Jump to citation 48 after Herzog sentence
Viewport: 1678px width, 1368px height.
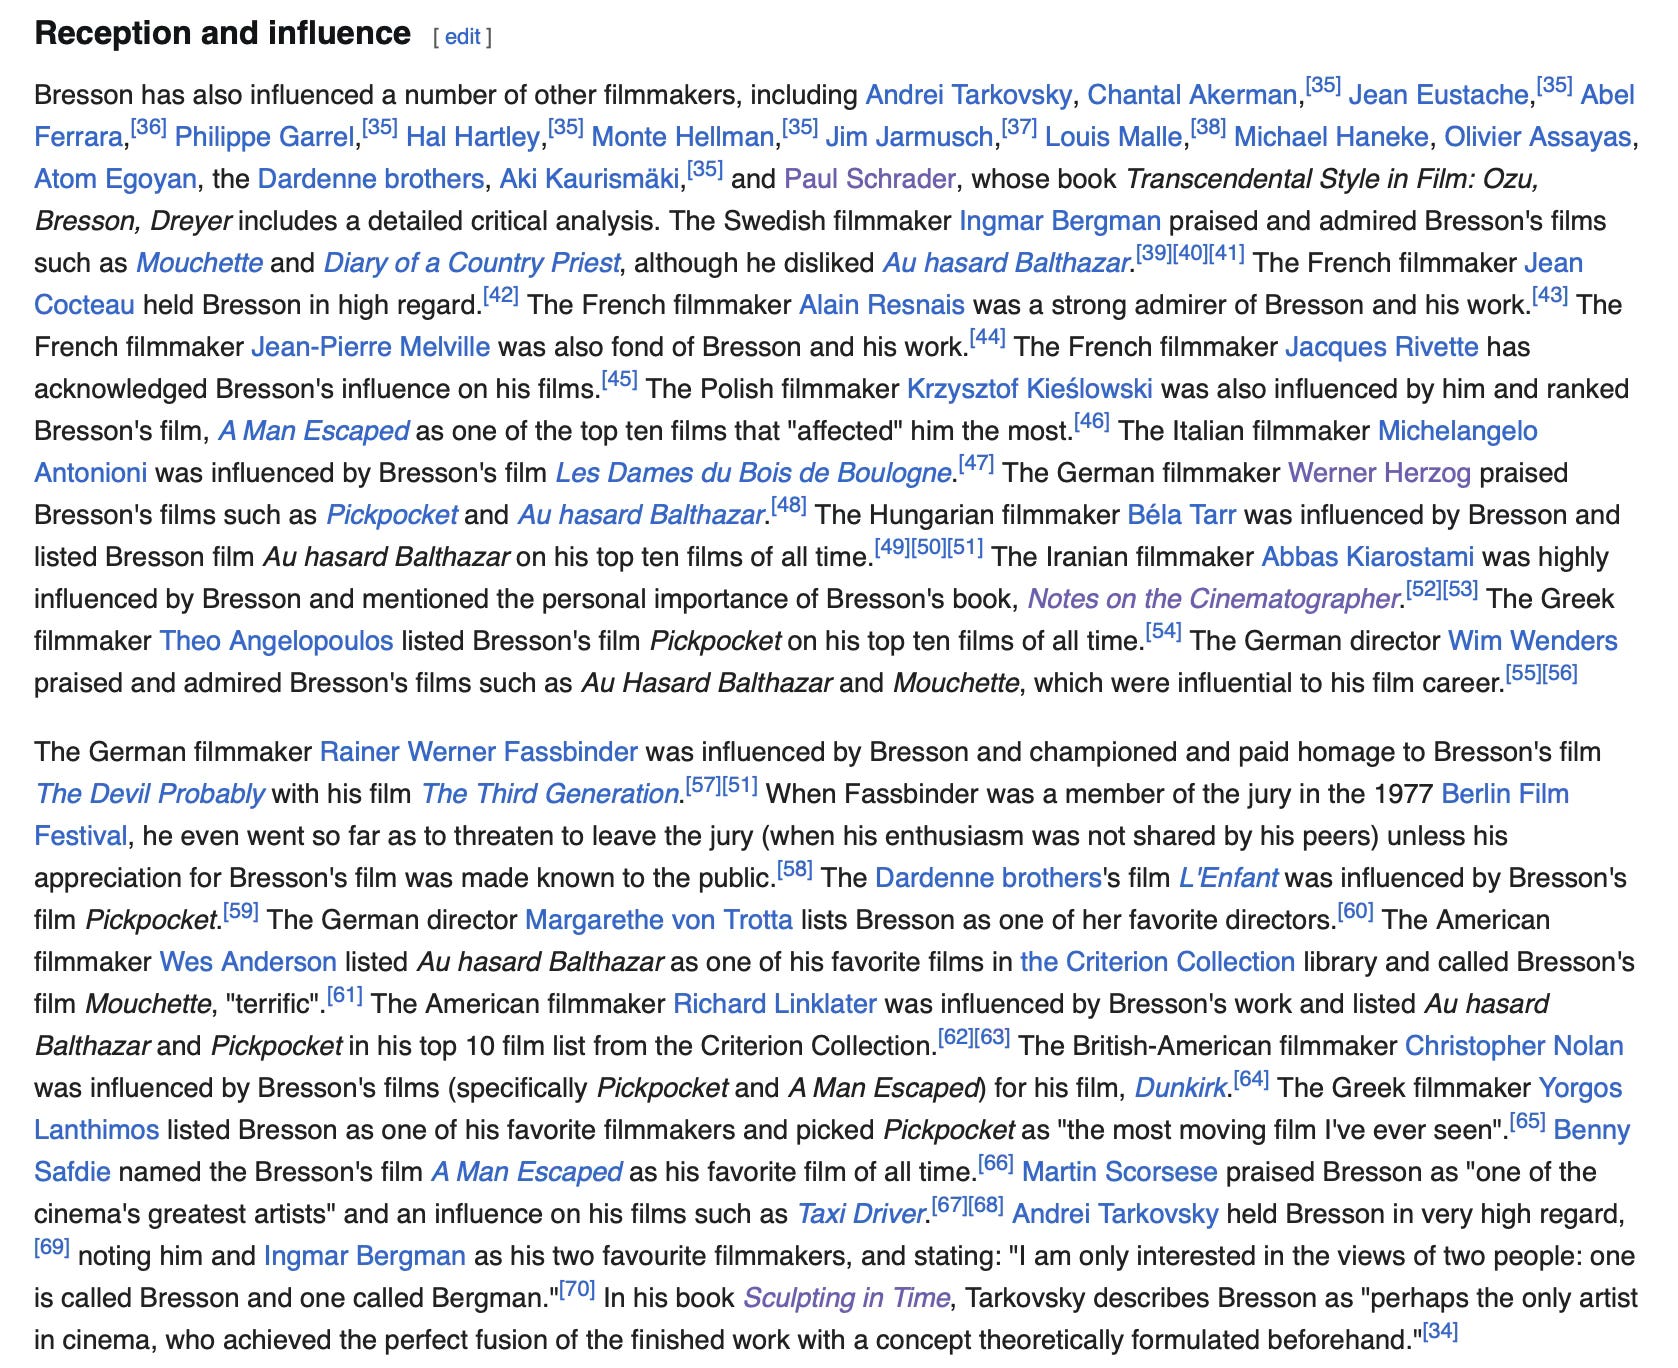point(789,505)
